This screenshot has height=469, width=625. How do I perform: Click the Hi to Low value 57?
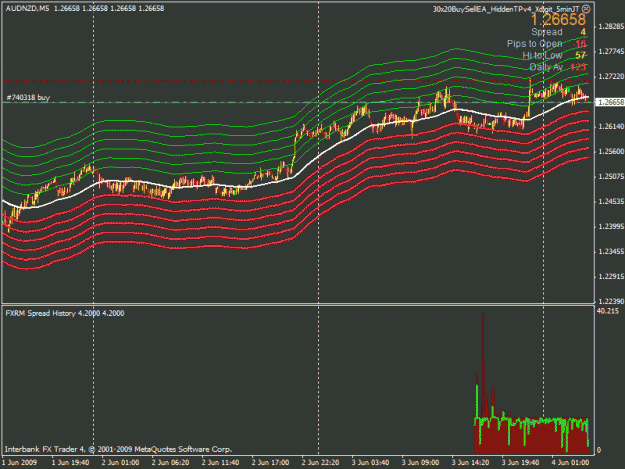[580, 55]
